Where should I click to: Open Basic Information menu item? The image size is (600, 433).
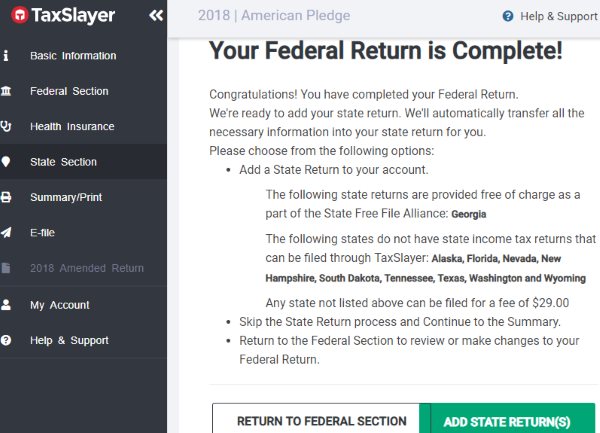pyautogui.click(x=73, y=56)
